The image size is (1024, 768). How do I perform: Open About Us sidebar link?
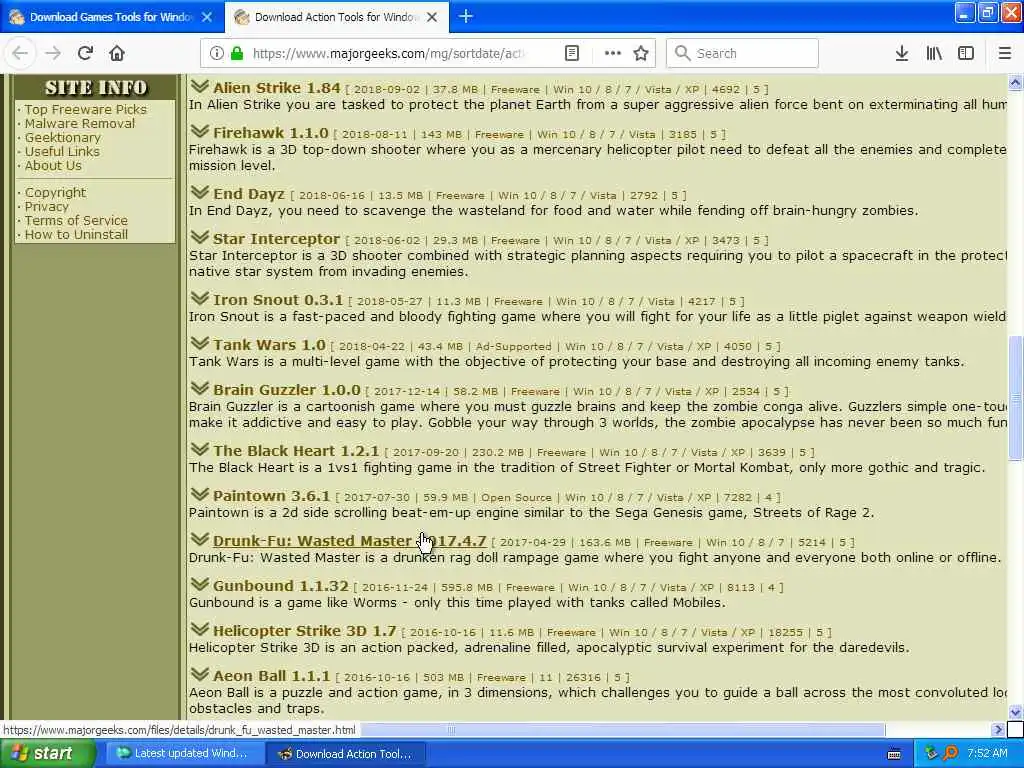coord(53,166)
